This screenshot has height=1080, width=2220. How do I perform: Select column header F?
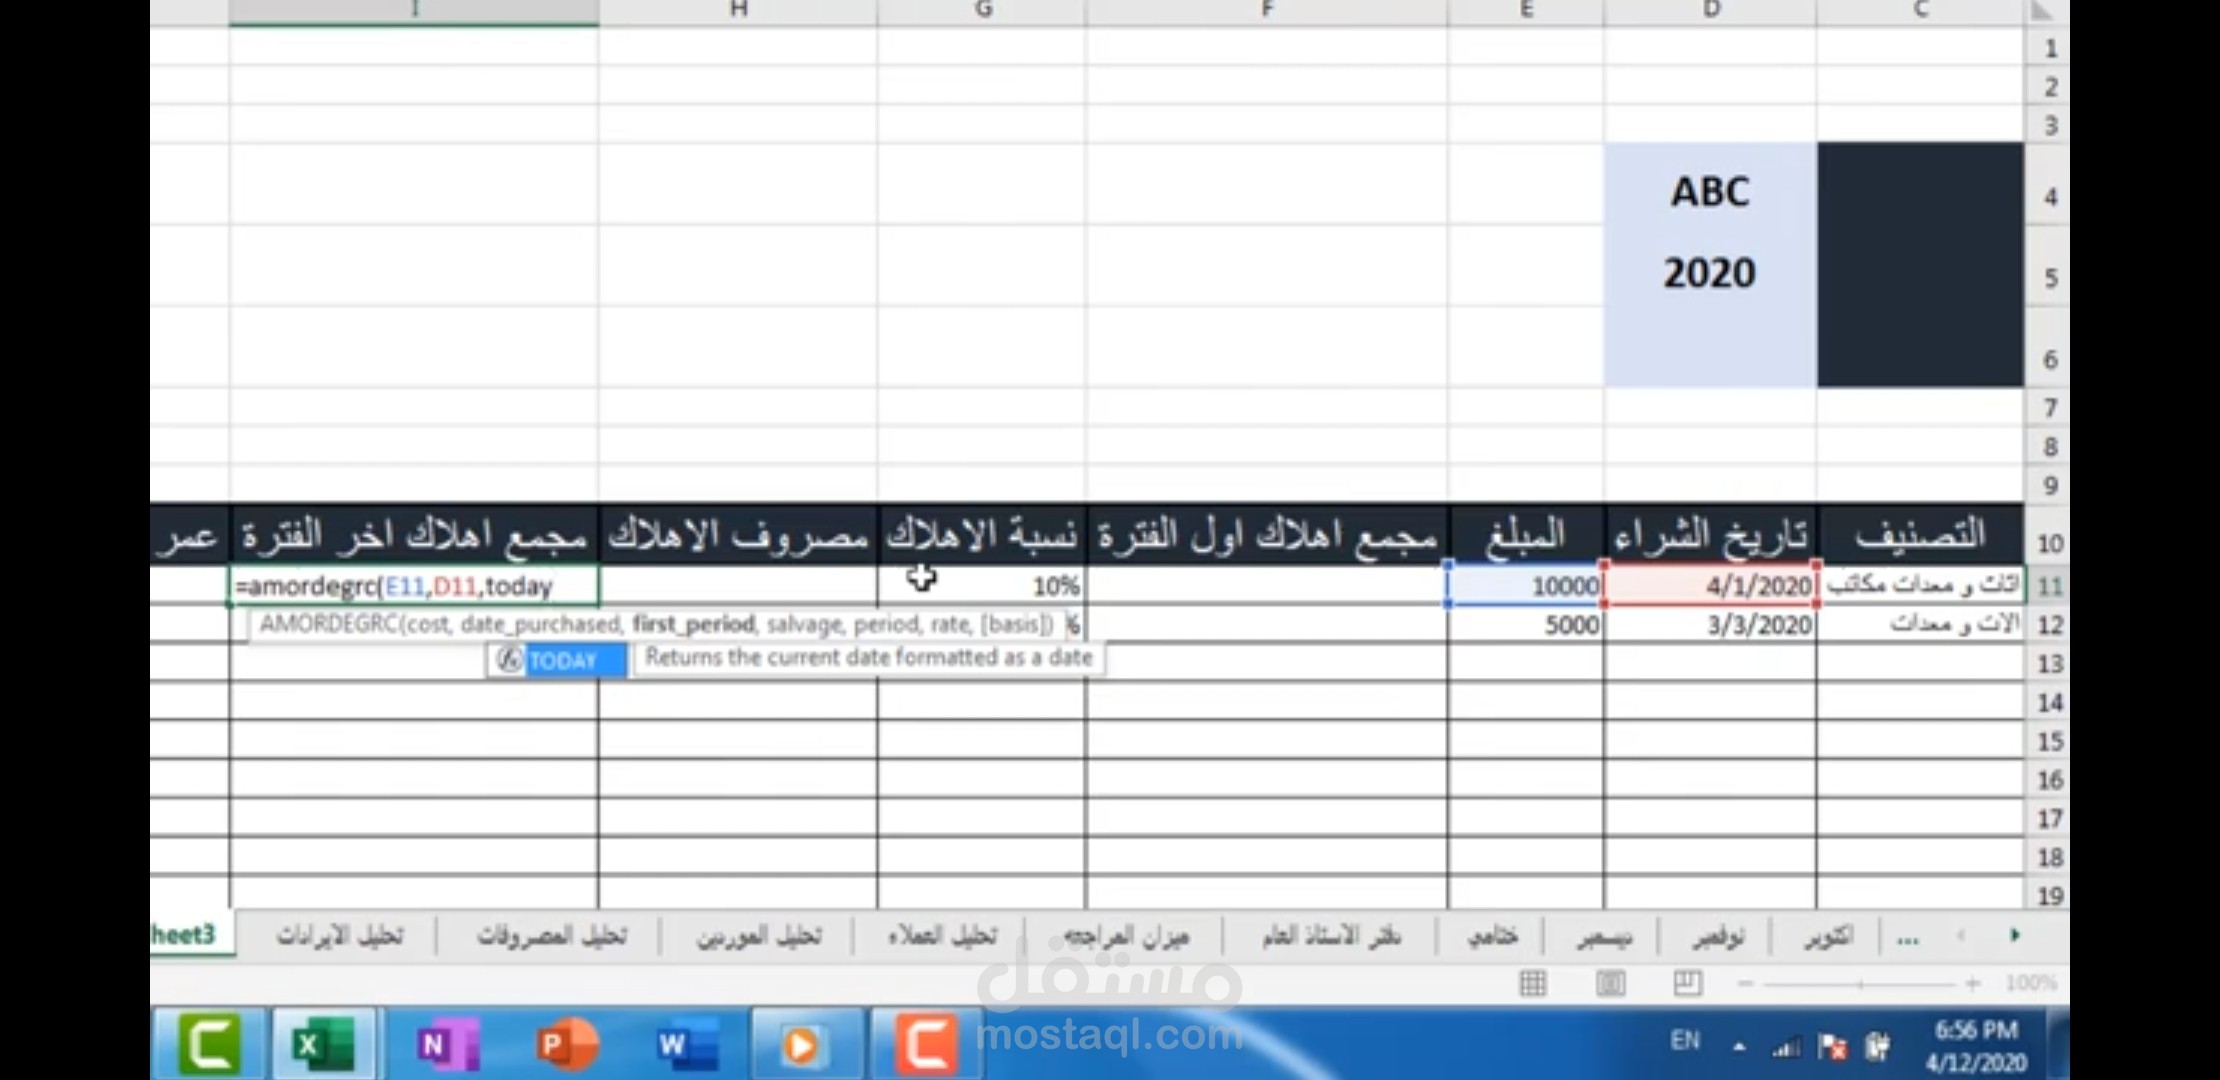(x=1266, y=11)
